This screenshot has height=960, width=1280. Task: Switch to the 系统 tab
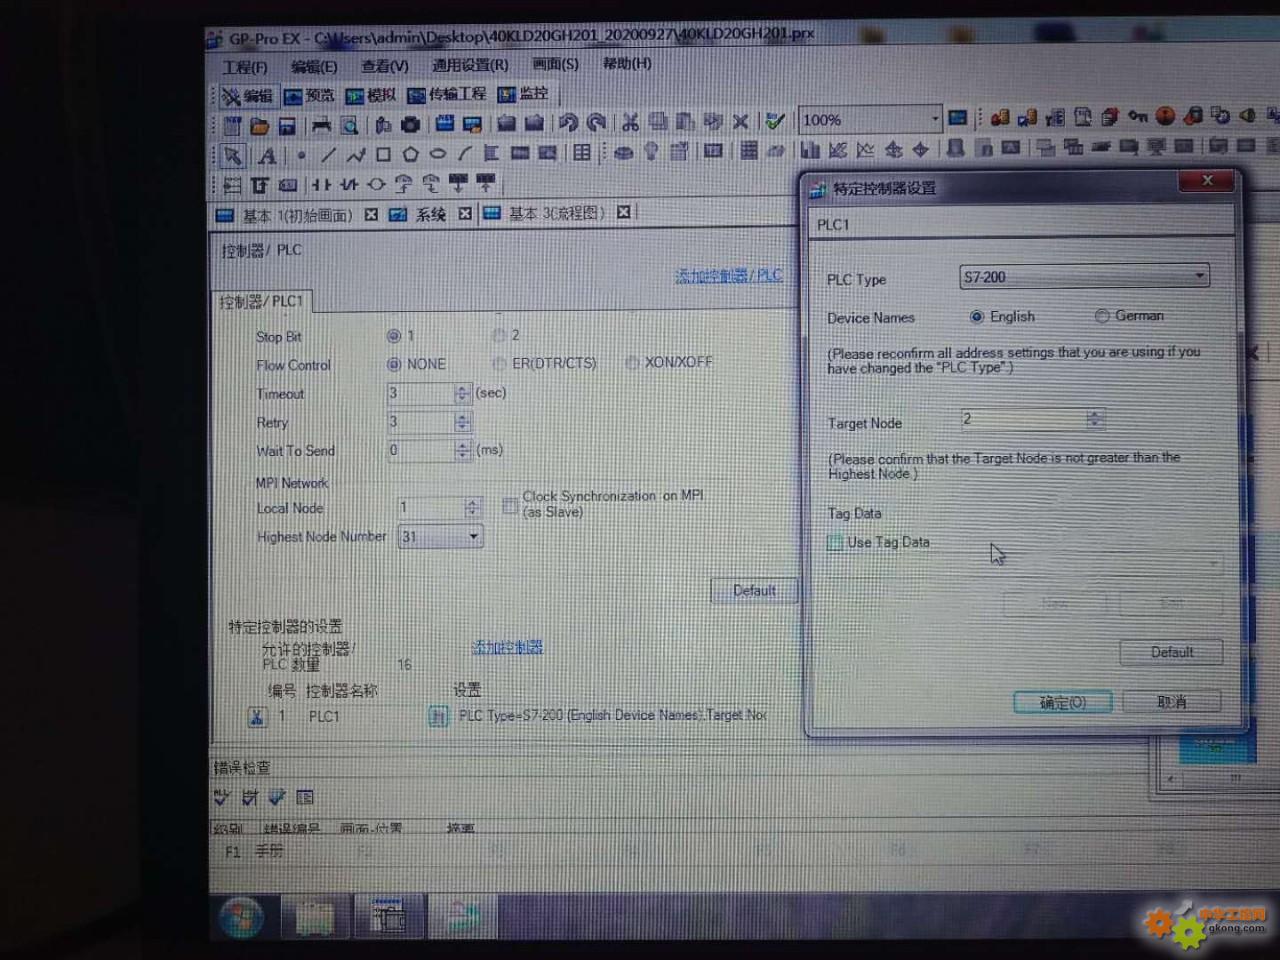(419, 215)
